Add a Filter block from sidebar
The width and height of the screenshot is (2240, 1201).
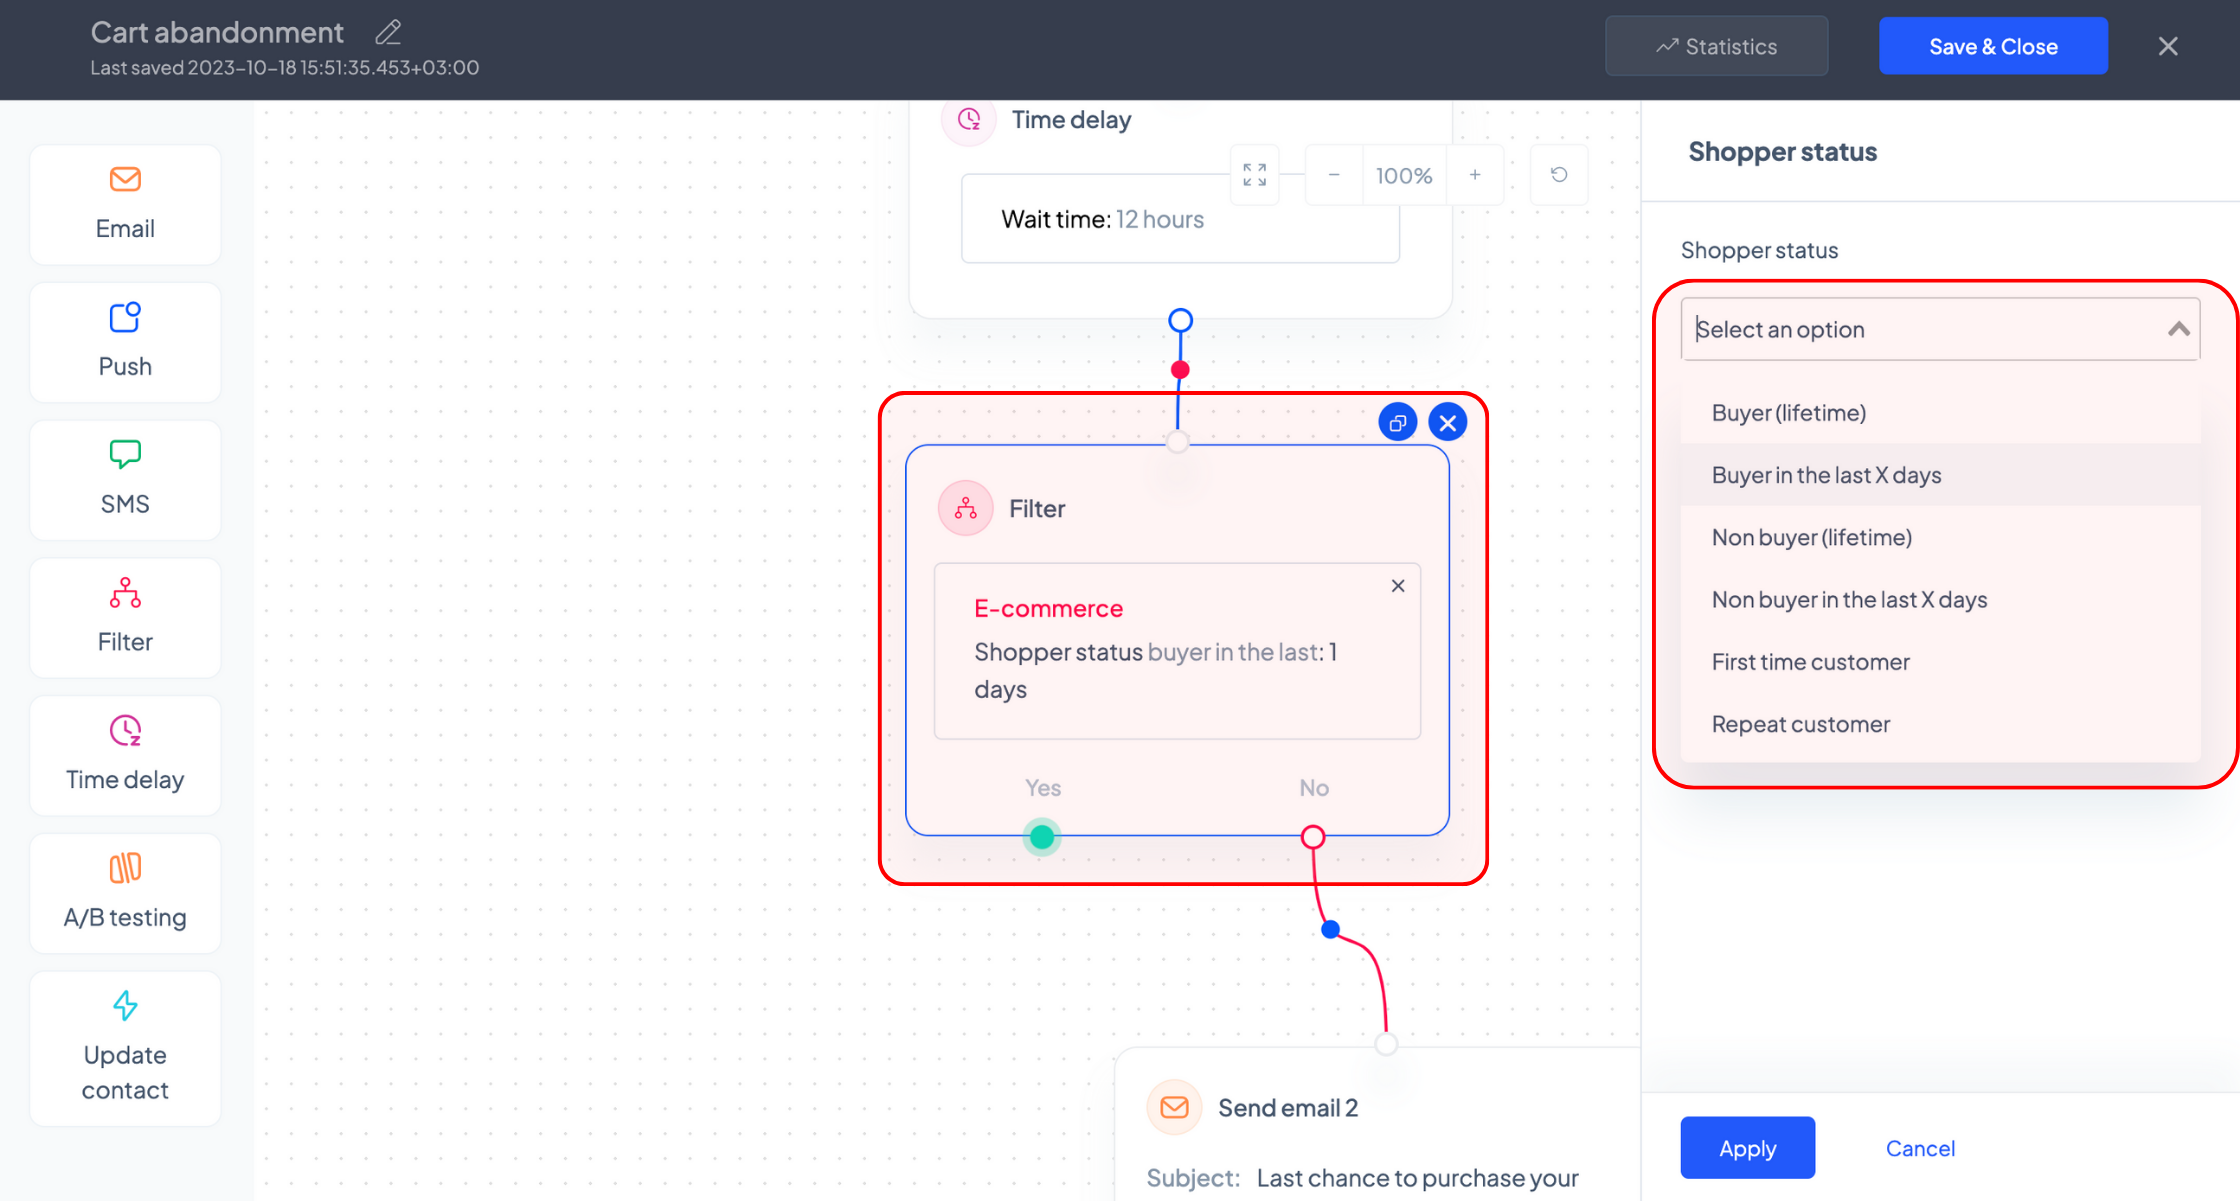125,618
